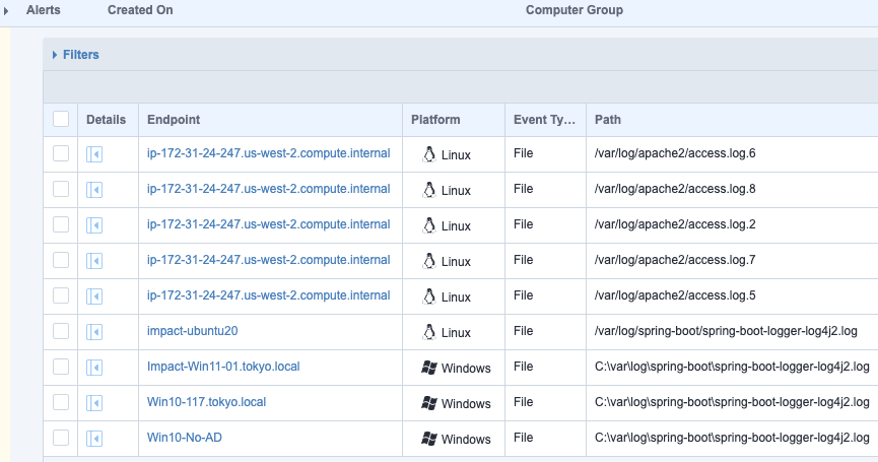Open endpoint link in access.log.7 row

pyautogui.click(x=268, y=260)
